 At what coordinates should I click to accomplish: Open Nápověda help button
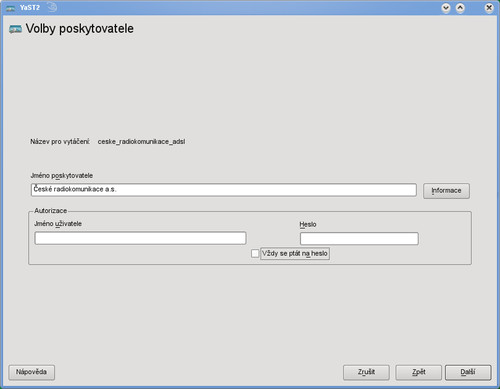[31, 372]
